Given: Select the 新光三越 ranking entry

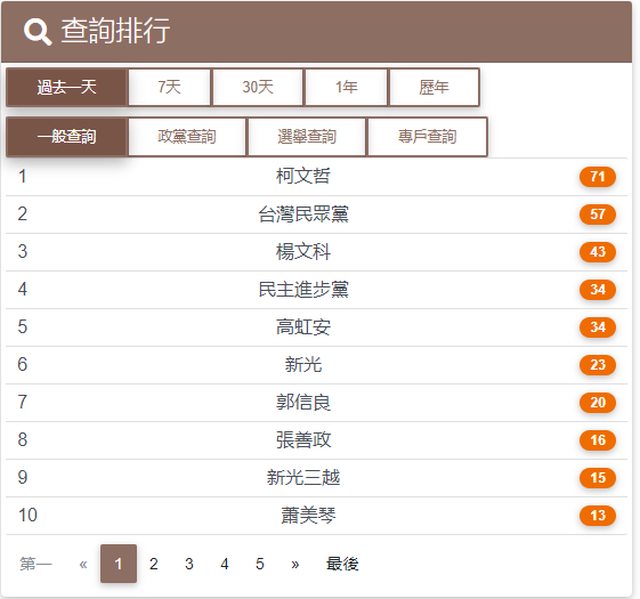Looking at the screenshot, I should pyautogui.click(x=303, y=478).
